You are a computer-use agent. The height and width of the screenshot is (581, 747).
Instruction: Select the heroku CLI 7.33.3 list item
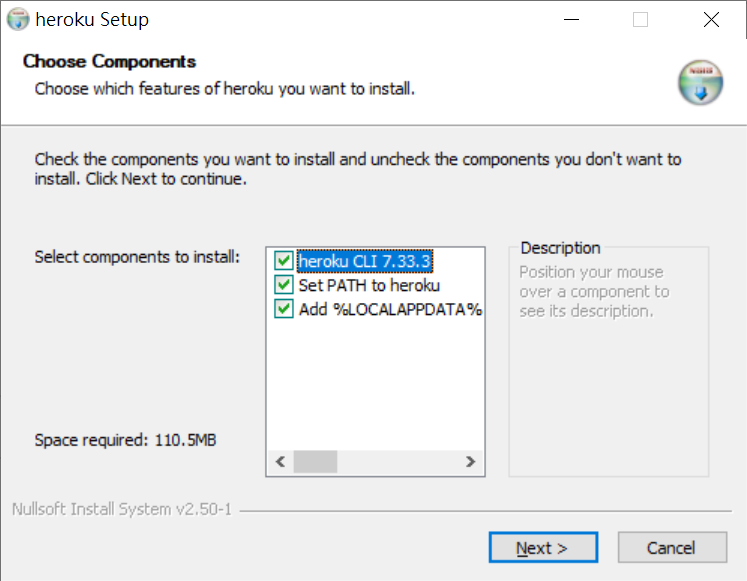pyautogui.click(x=365, y=262)
